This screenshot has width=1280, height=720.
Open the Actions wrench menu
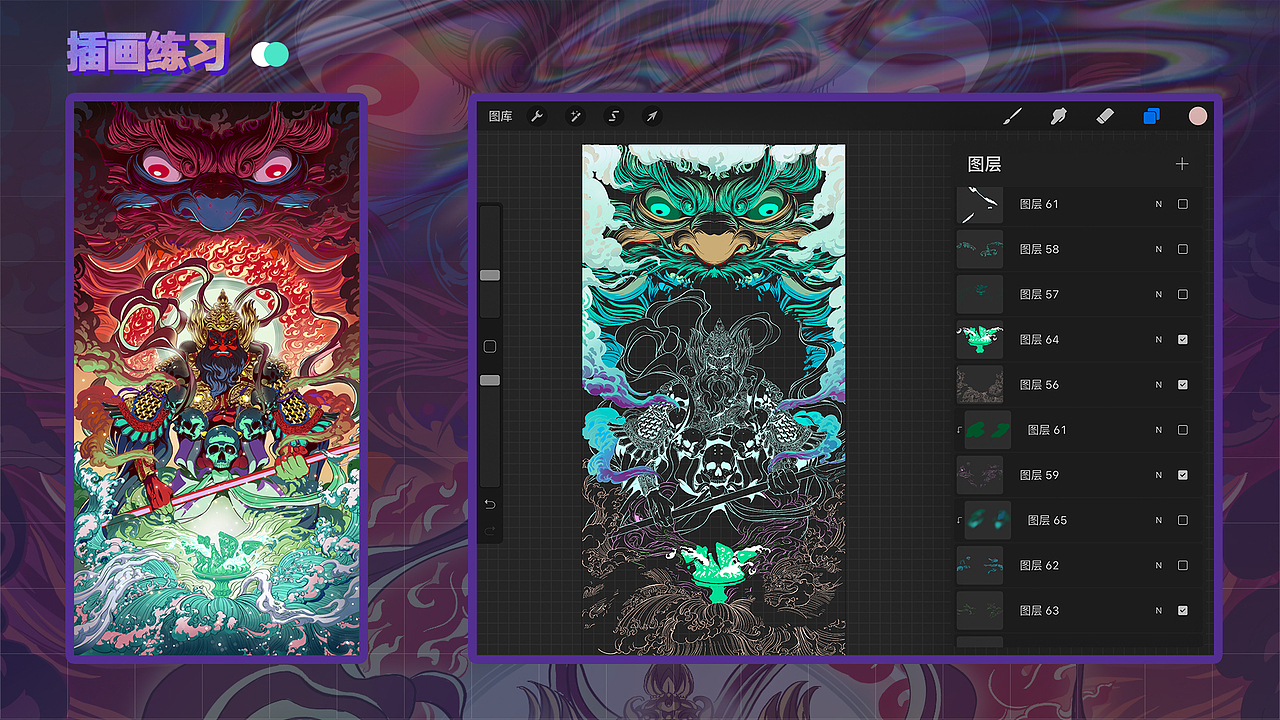click(x=537, y=117)
